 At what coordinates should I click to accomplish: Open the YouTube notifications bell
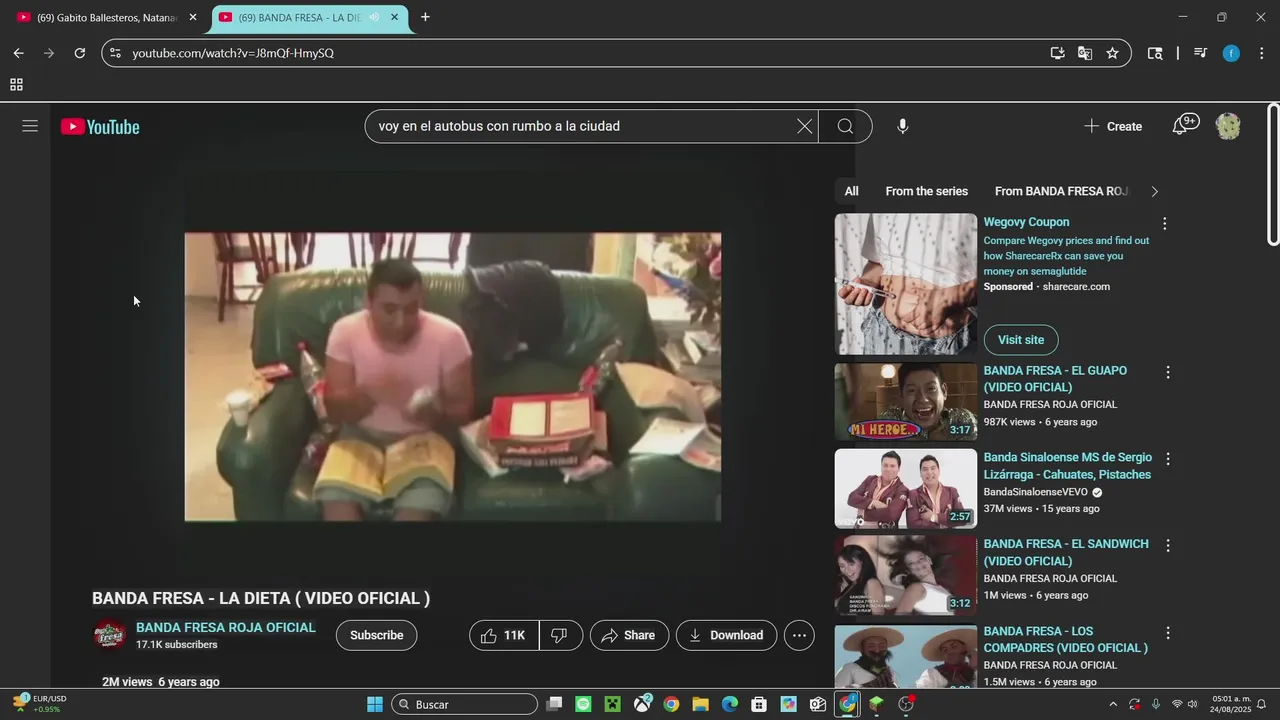click(x=1183, y=126)
